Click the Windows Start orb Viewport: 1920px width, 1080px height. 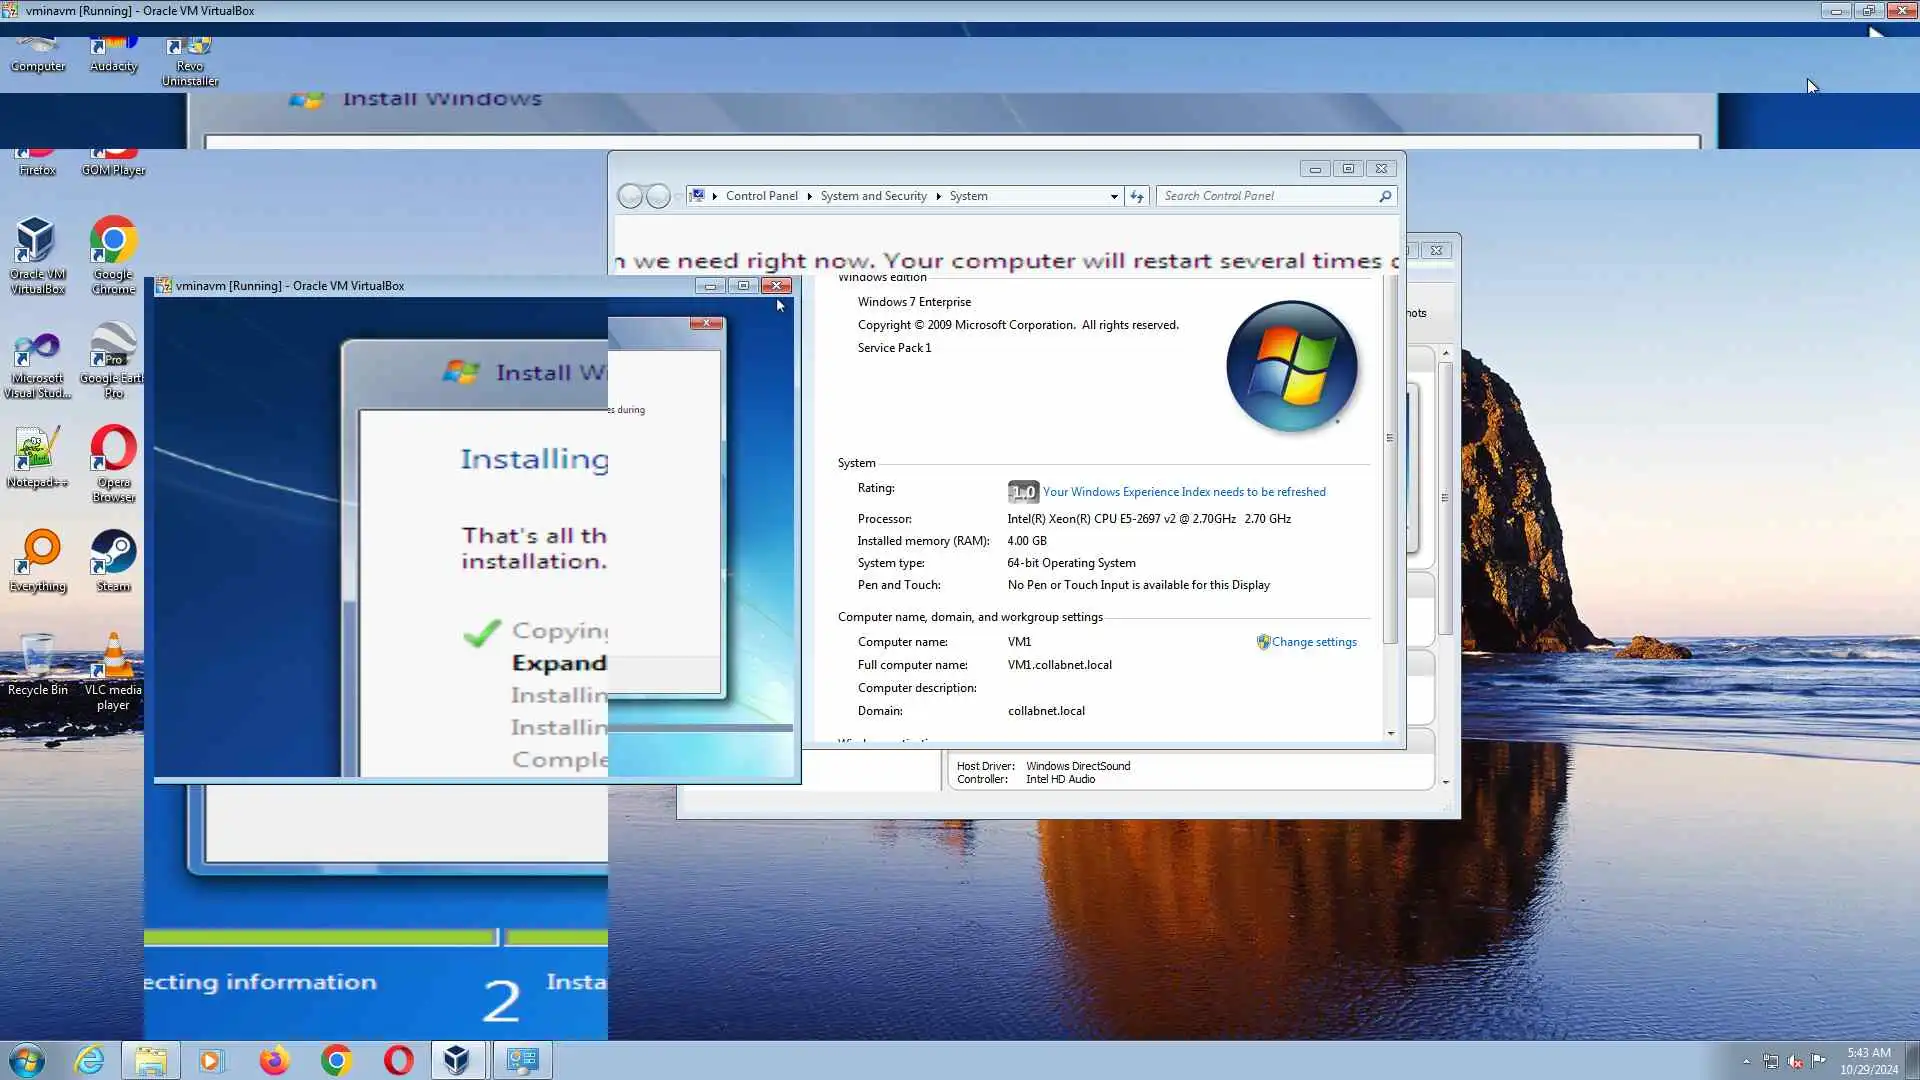point(27,1060)
